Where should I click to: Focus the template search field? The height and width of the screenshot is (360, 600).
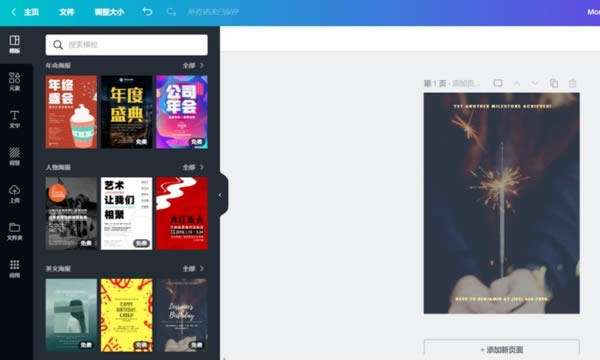127,45
